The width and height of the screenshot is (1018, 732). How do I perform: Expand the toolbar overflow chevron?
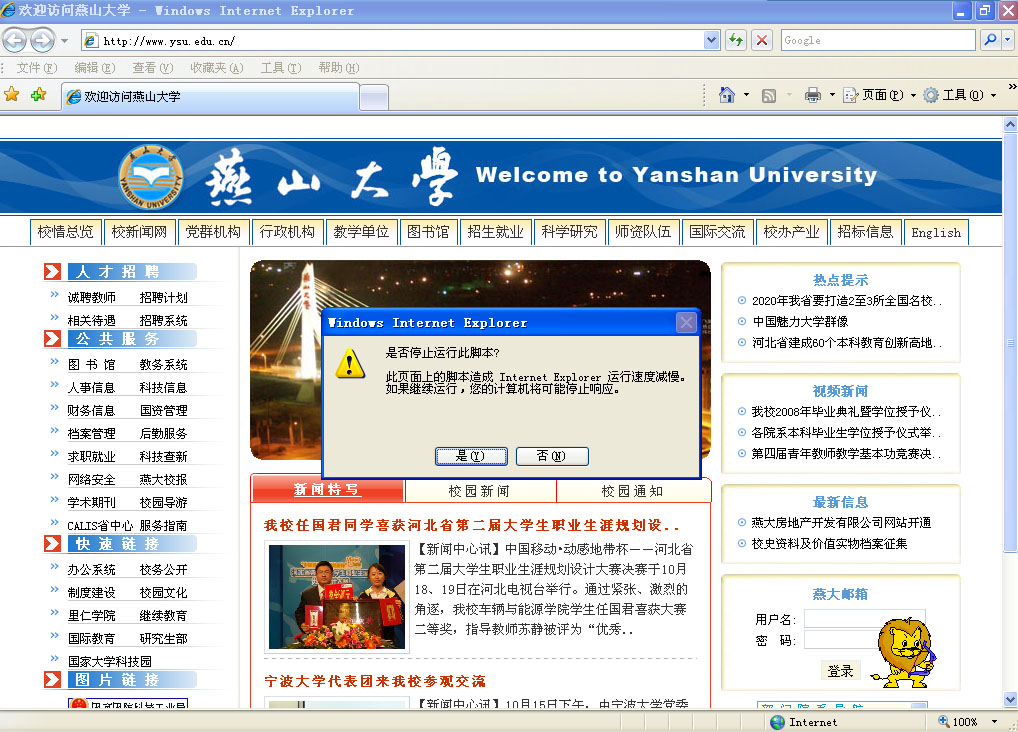coord(1012,87)
